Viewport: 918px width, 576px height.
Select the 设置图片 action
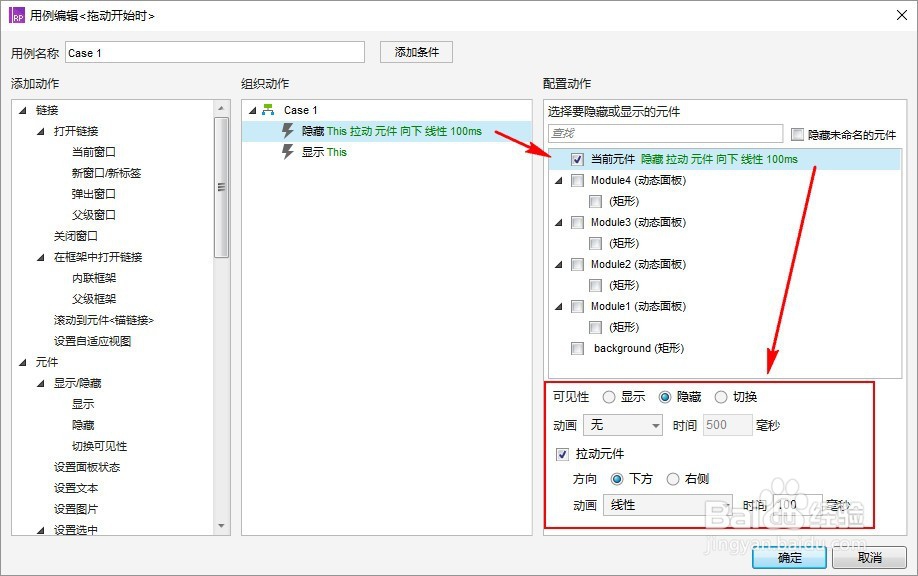coord(76,509)
